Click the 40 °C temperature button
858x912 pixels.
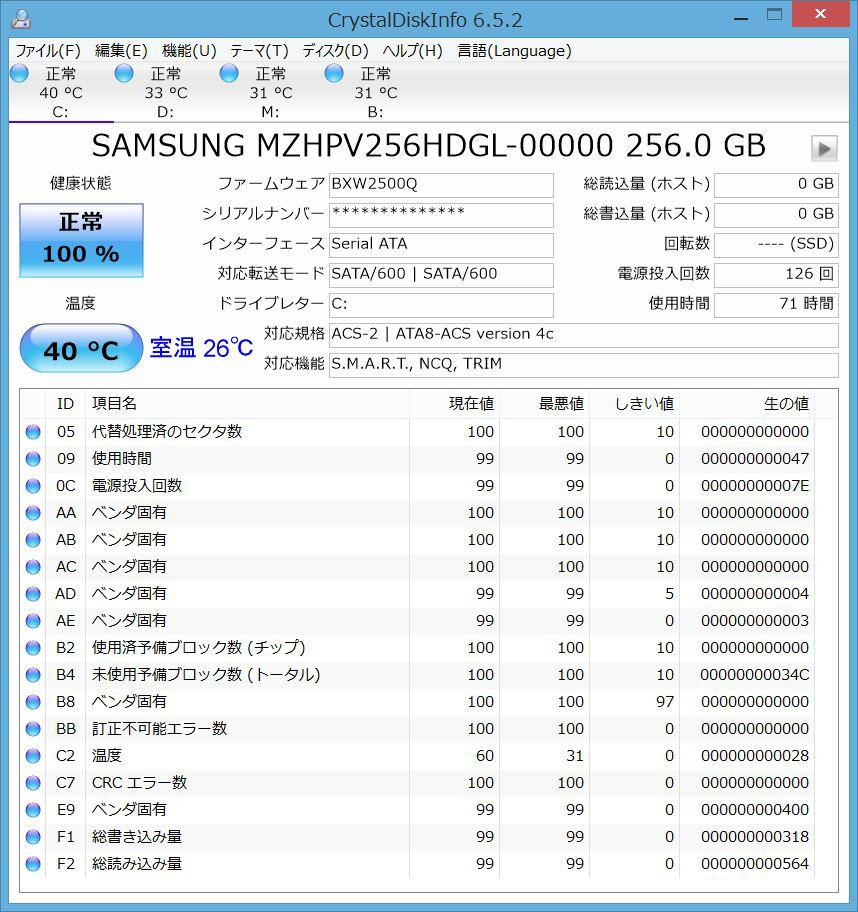[x=81, y=348]
